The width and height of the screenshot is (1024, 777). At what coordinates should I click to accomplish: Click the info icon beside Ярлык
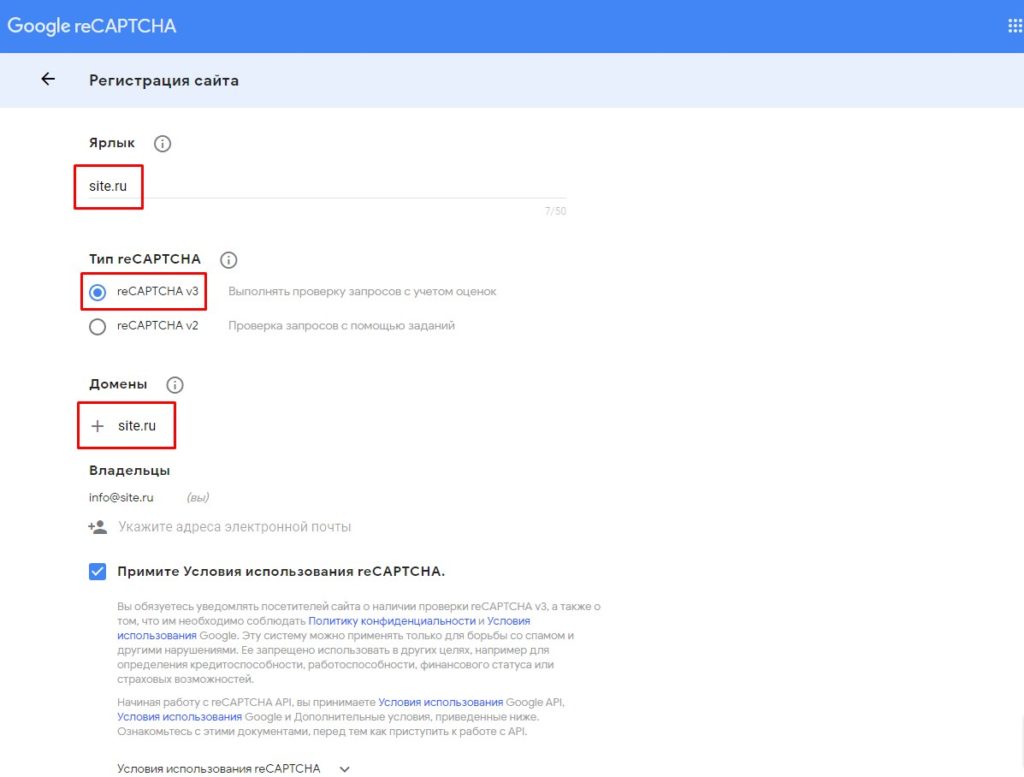[163, 143]
